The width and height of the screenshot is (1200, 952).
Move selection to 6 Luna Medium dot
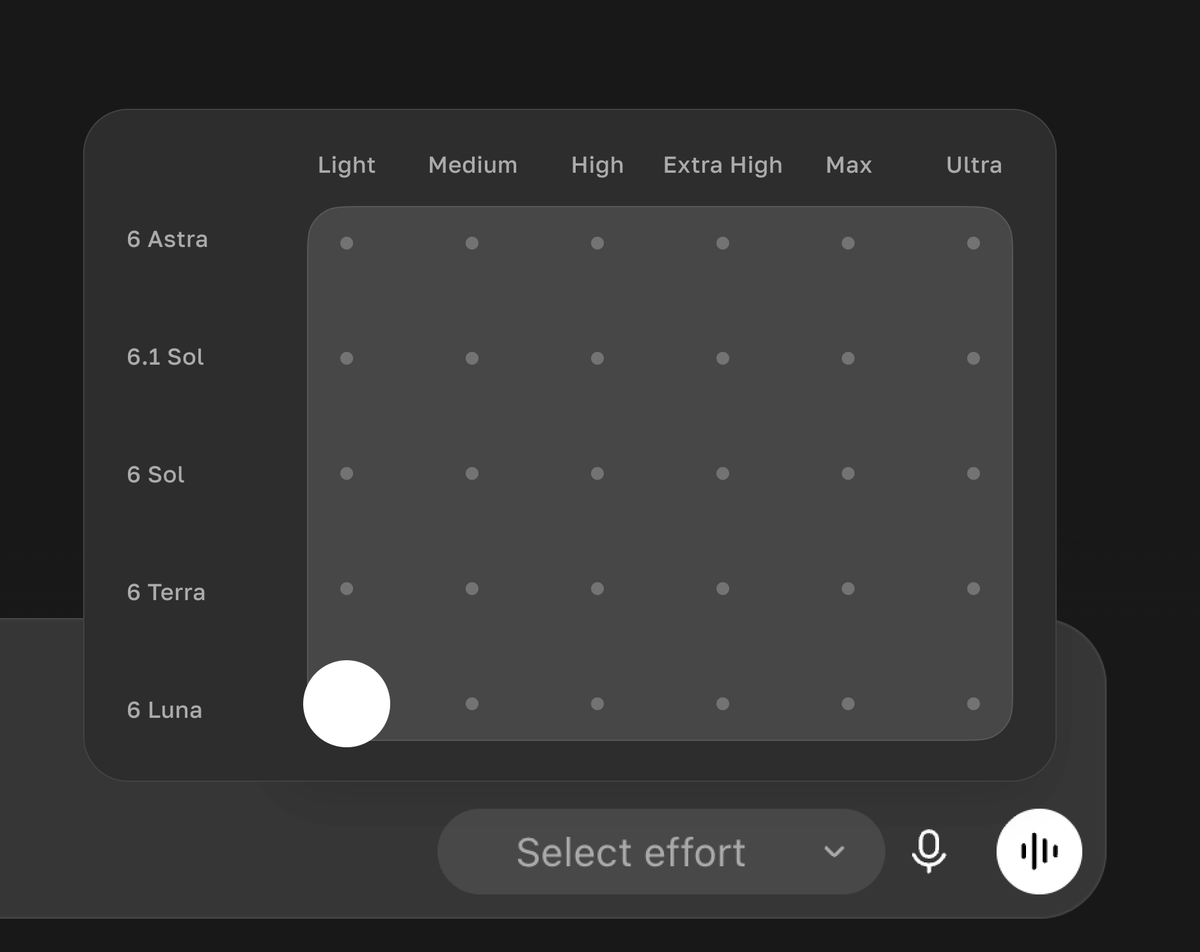472,703
